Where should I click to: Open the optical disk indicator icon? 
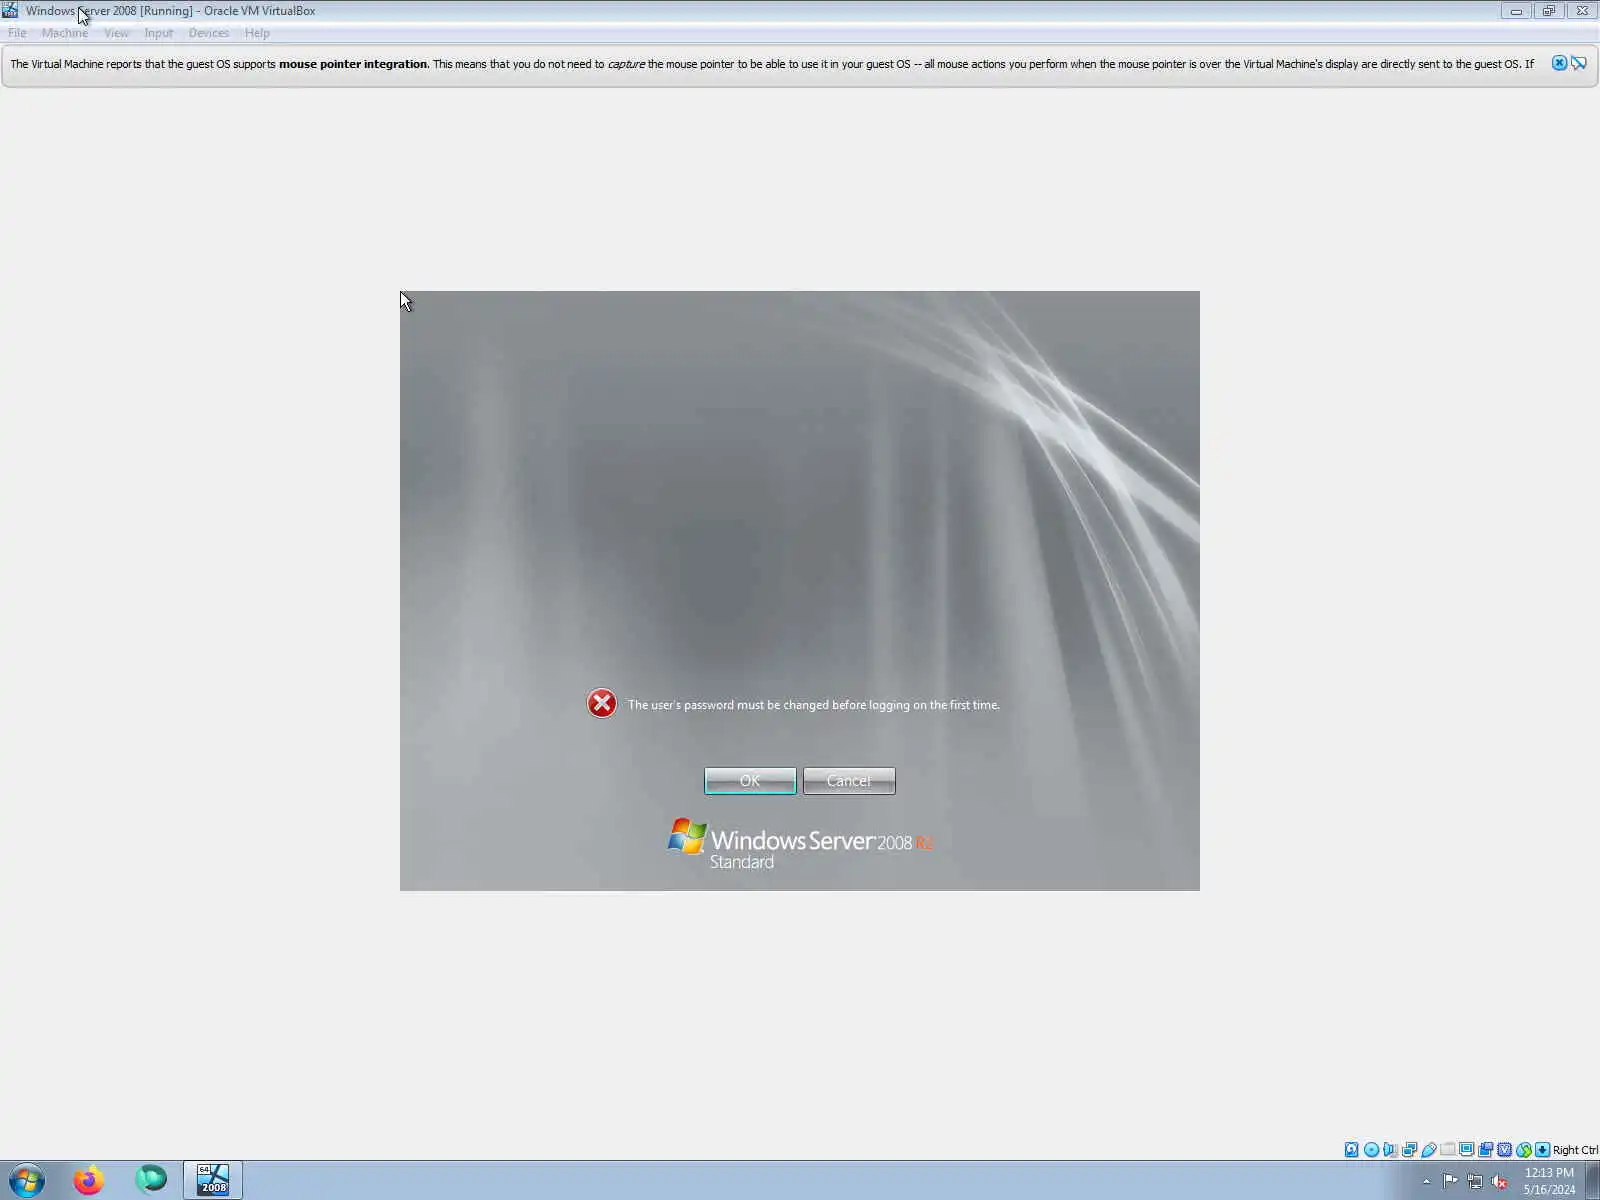(x=1371, y=1150)
